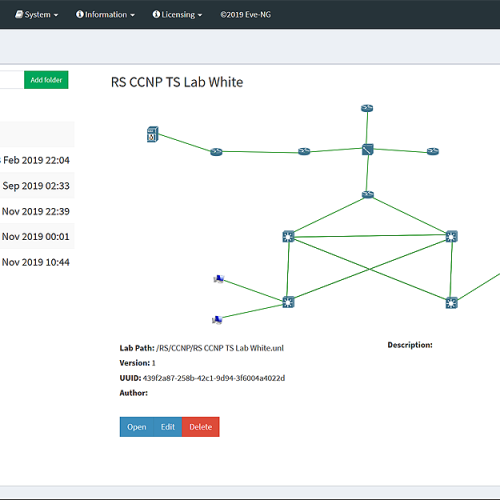500x500 pixels.
Task: Edit the selected lab
Action: [168, 427]
